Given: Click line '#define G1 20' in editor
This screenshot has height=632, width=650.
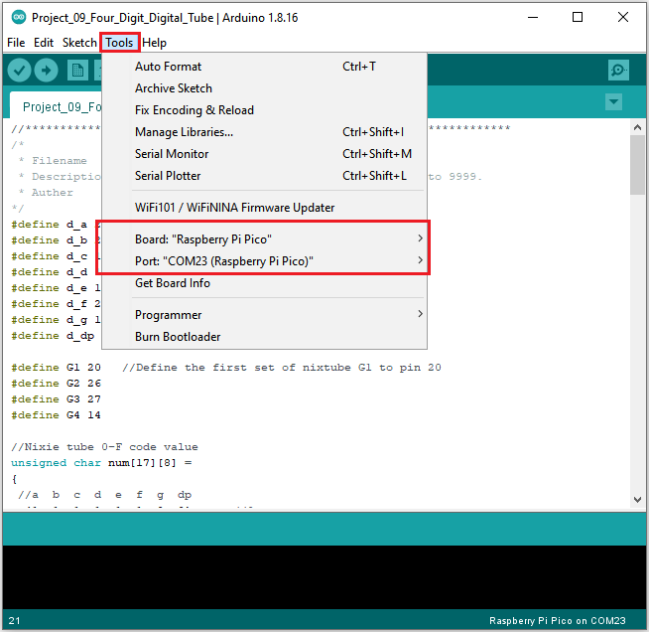Looking at the screenshot, I should (x=56, y=367).
